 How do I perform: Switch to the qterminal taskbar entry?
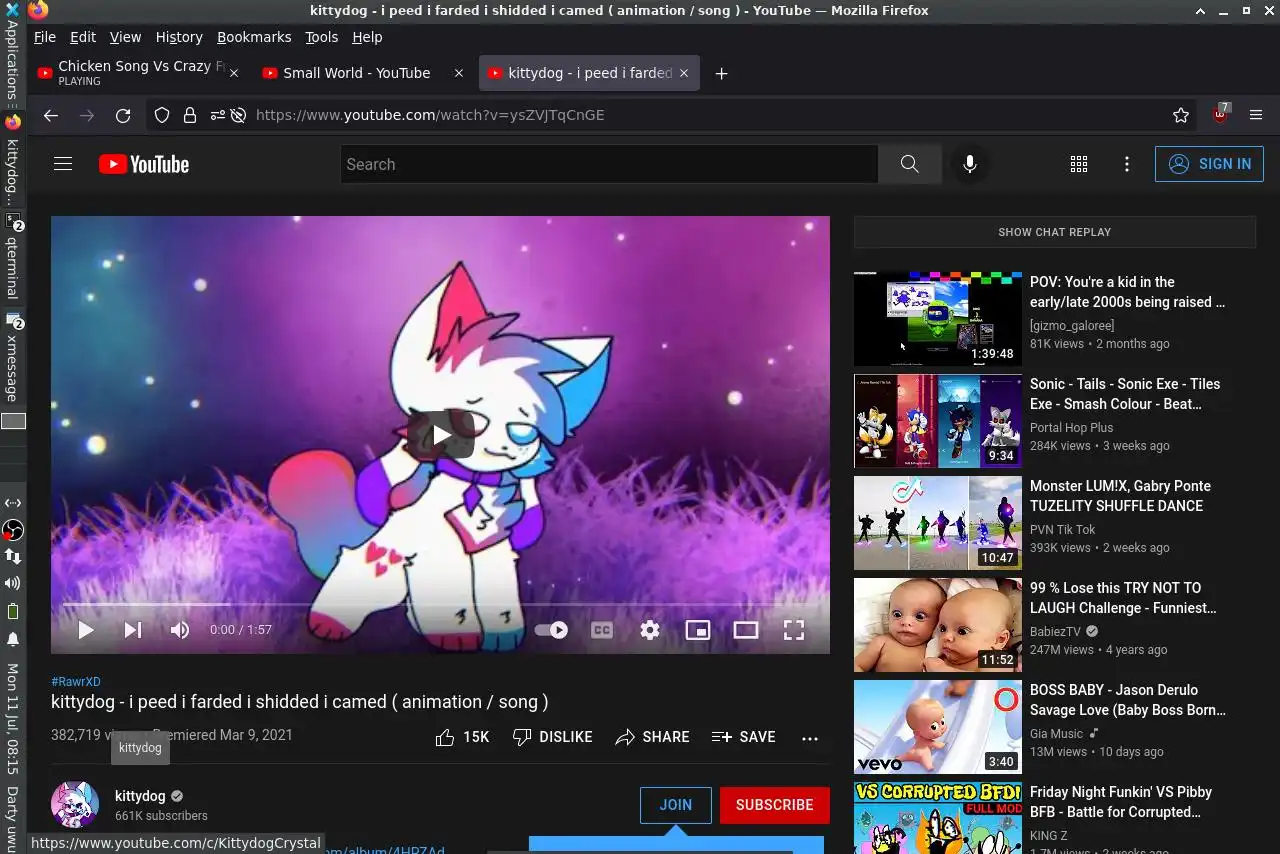pyautogui.click(x=12, y=257)
